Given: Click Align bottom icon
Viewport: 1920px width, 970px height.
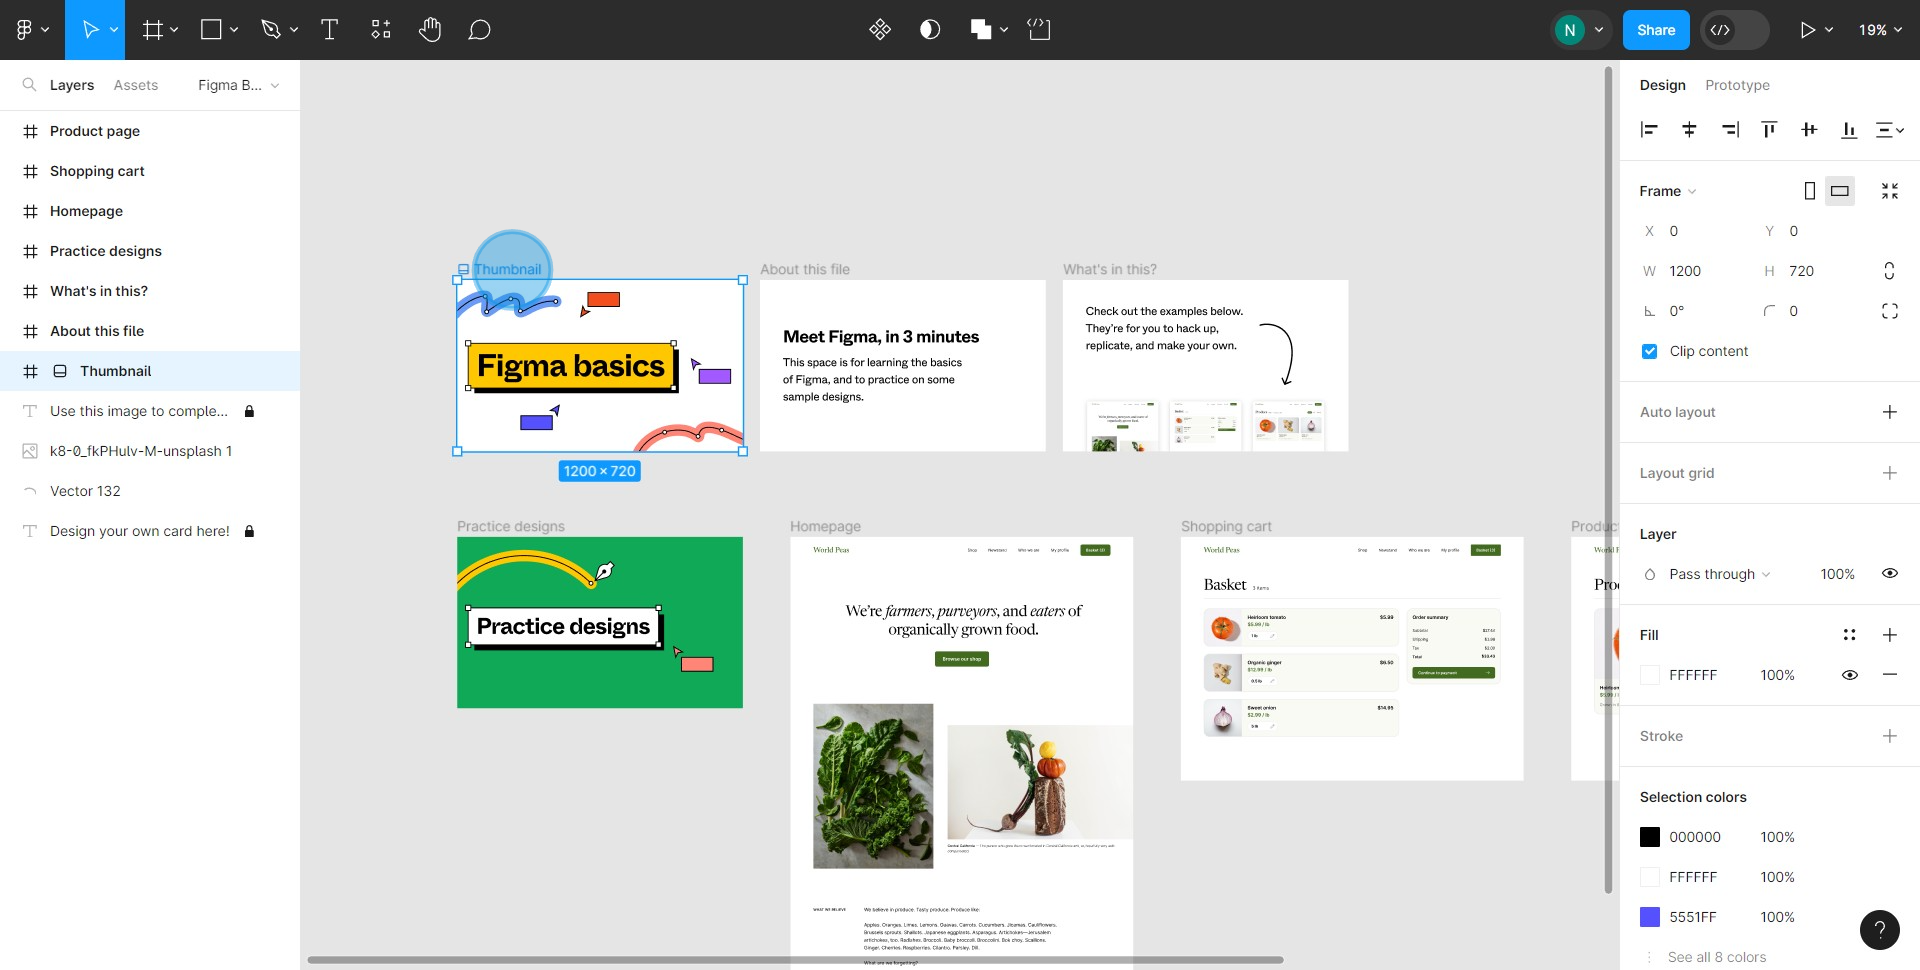Looking at the screenshot, I should 1849,130.
